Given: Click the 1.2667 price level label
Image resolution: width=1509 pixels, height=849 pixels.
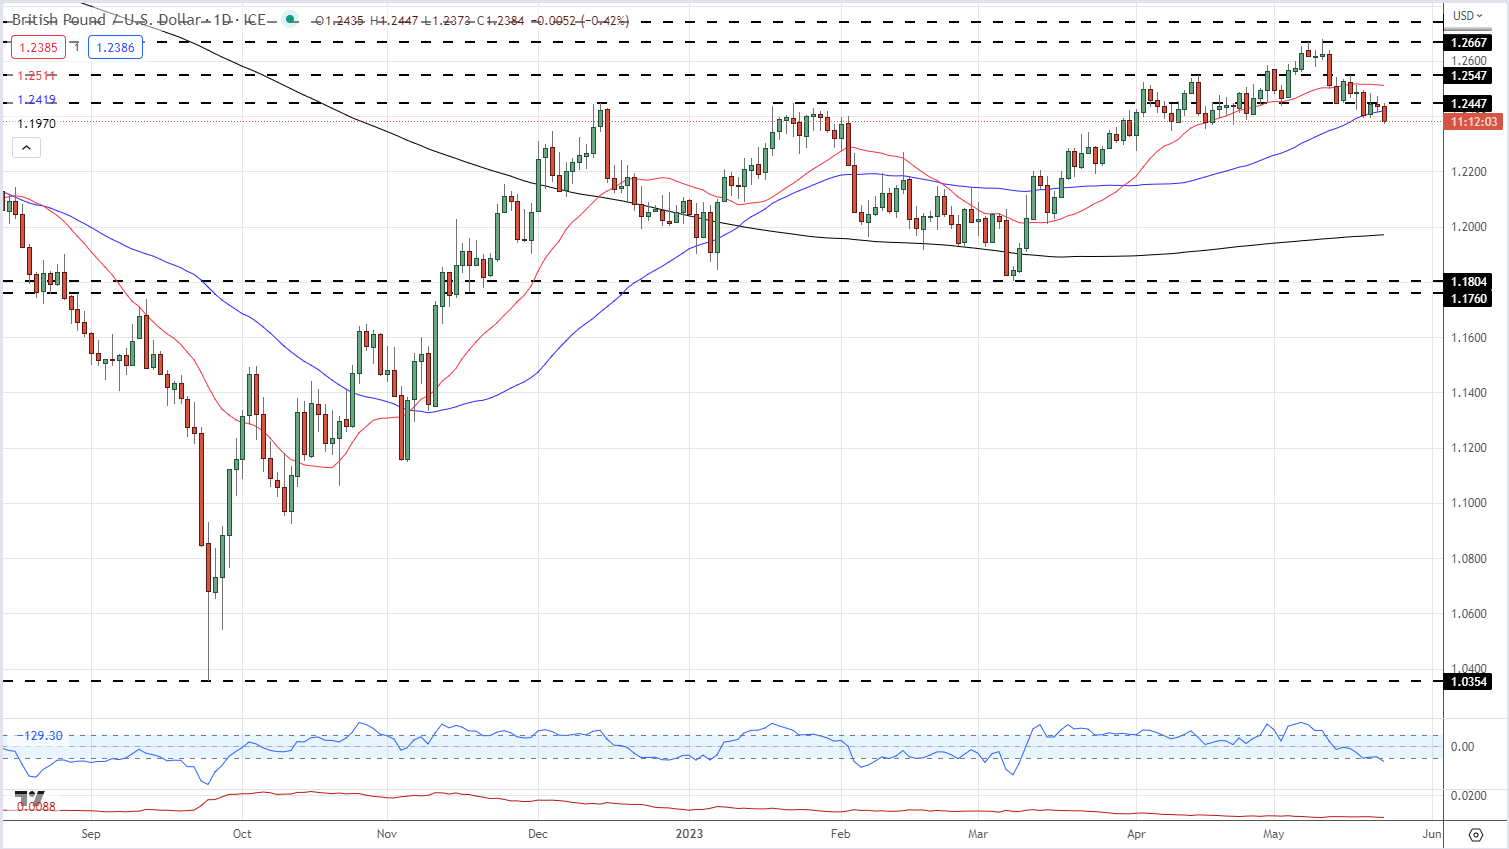Looking at the screenshot, I should point(1468,43).
